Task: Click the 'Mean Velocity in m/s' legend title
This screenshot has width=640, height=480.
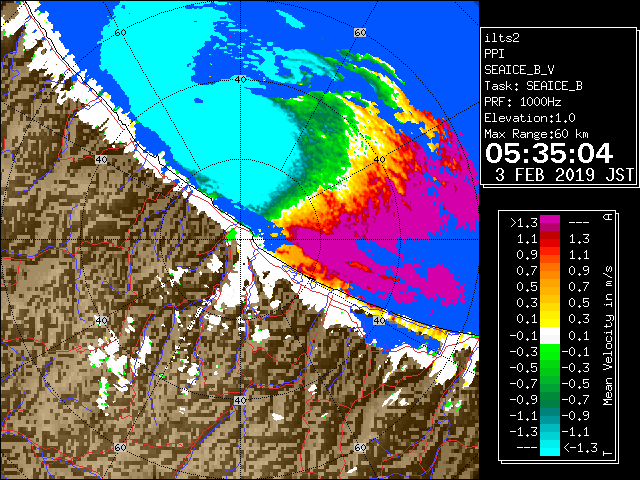Action: pos(608,335)
